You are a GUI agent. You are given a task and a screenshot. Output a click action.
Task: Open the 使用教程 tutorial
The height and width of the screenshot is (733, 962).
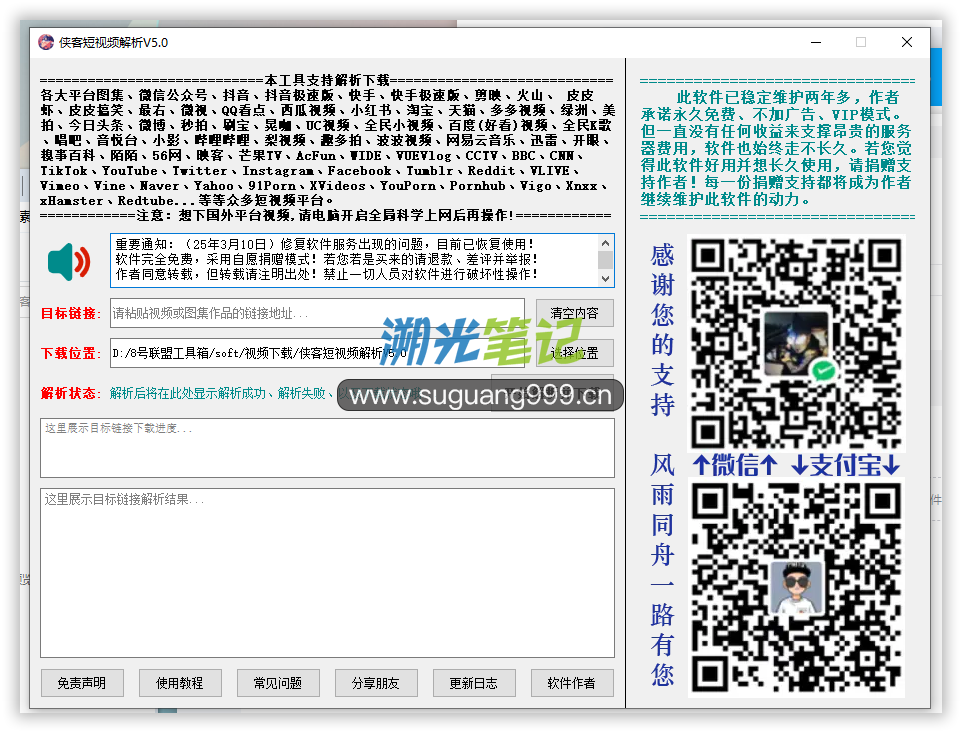[180, 683]
